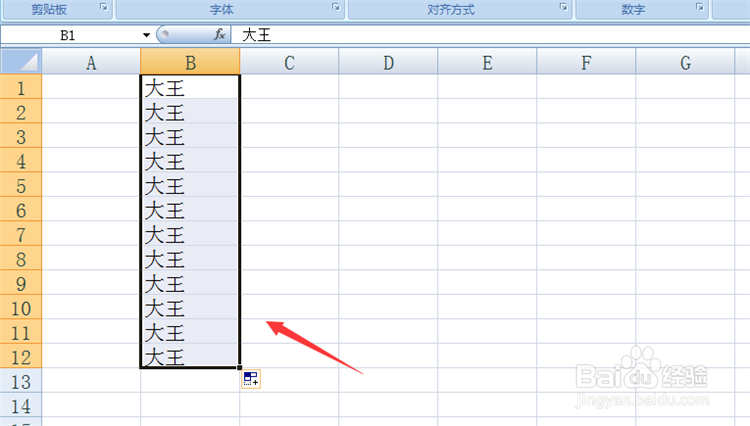Select row 12 header
Image resolution: width=750 pixels, height=426 pixels.
21,356
